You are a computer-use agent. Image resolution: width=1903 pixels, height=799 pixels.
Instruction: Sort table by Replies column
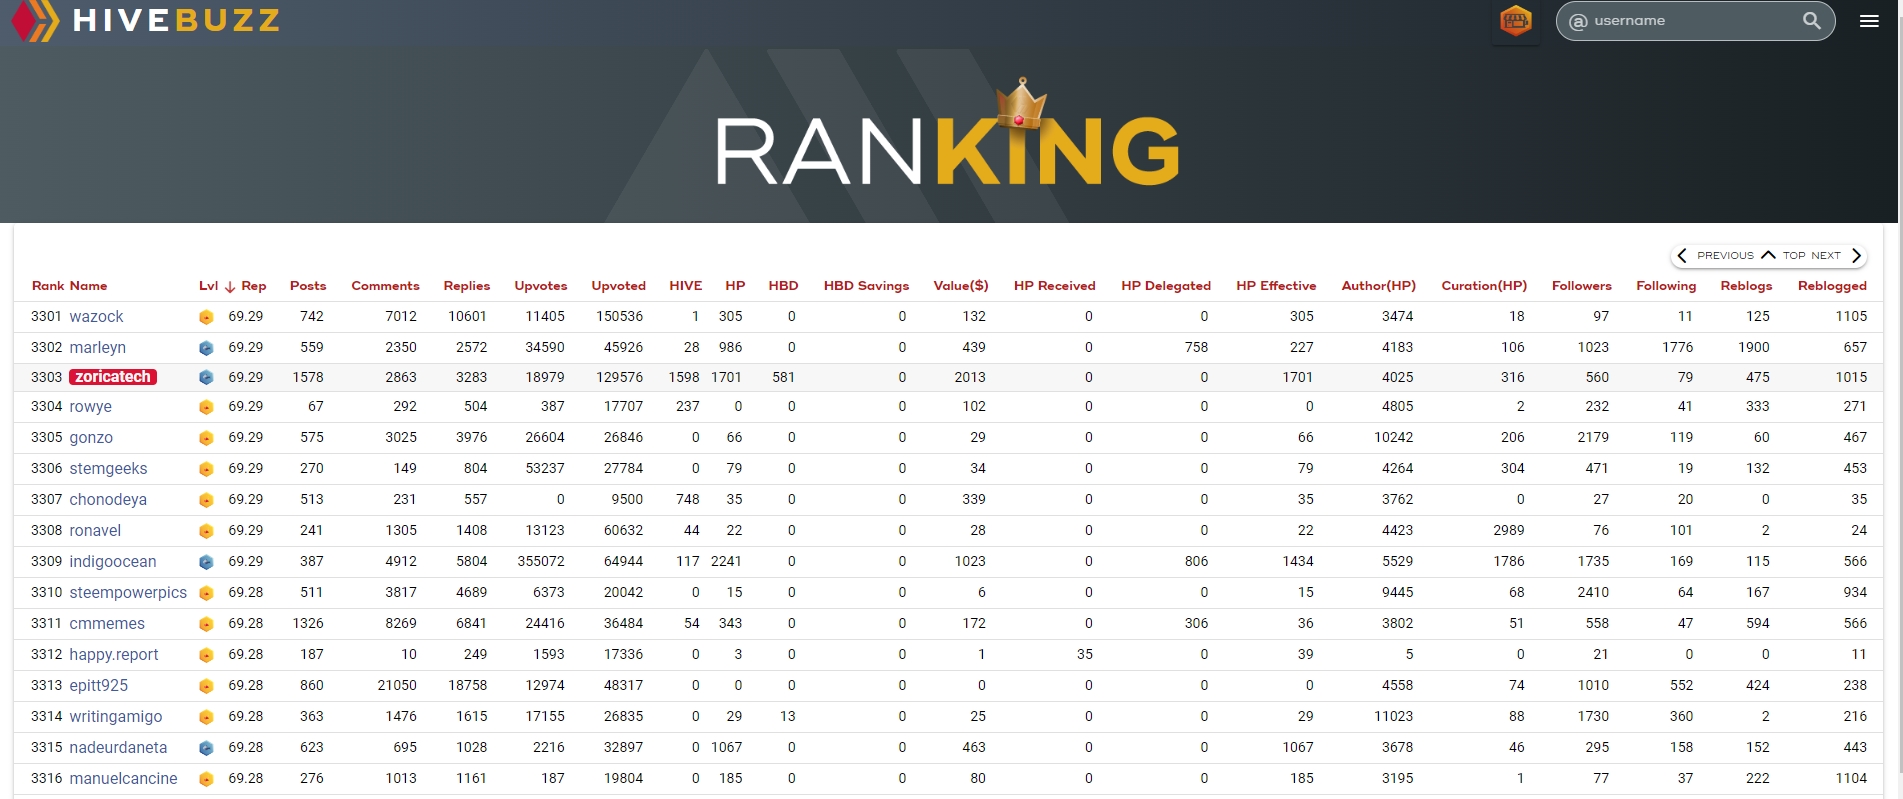(467, 286)
